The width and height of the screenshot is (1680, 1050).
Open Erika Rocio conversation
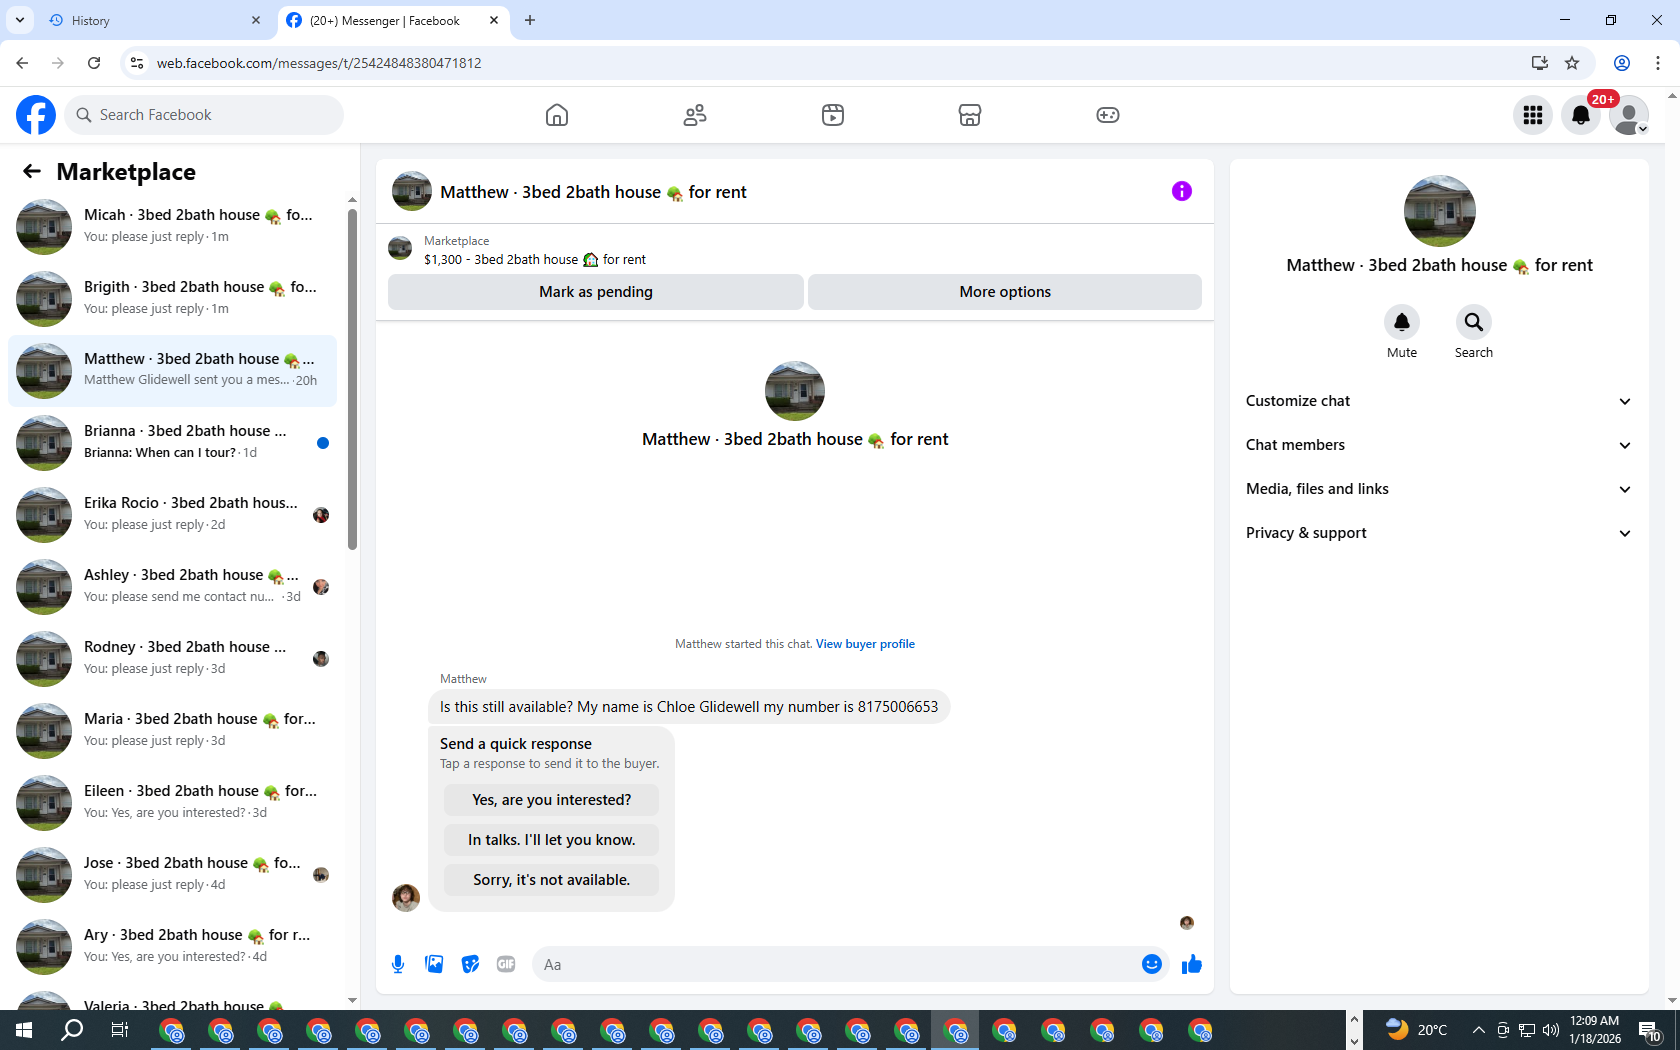(x=172, y=515)
